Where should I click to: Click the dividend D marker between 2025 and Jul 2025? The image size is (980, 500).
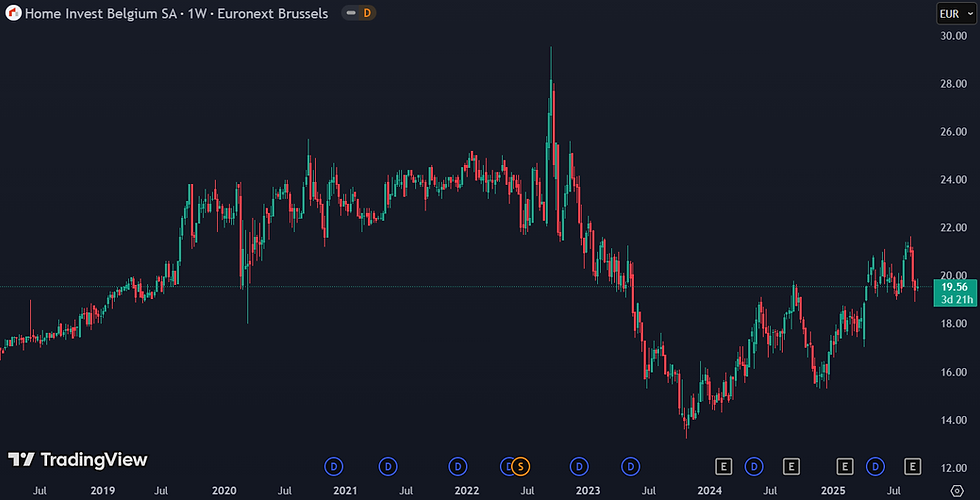pos(875,466)
